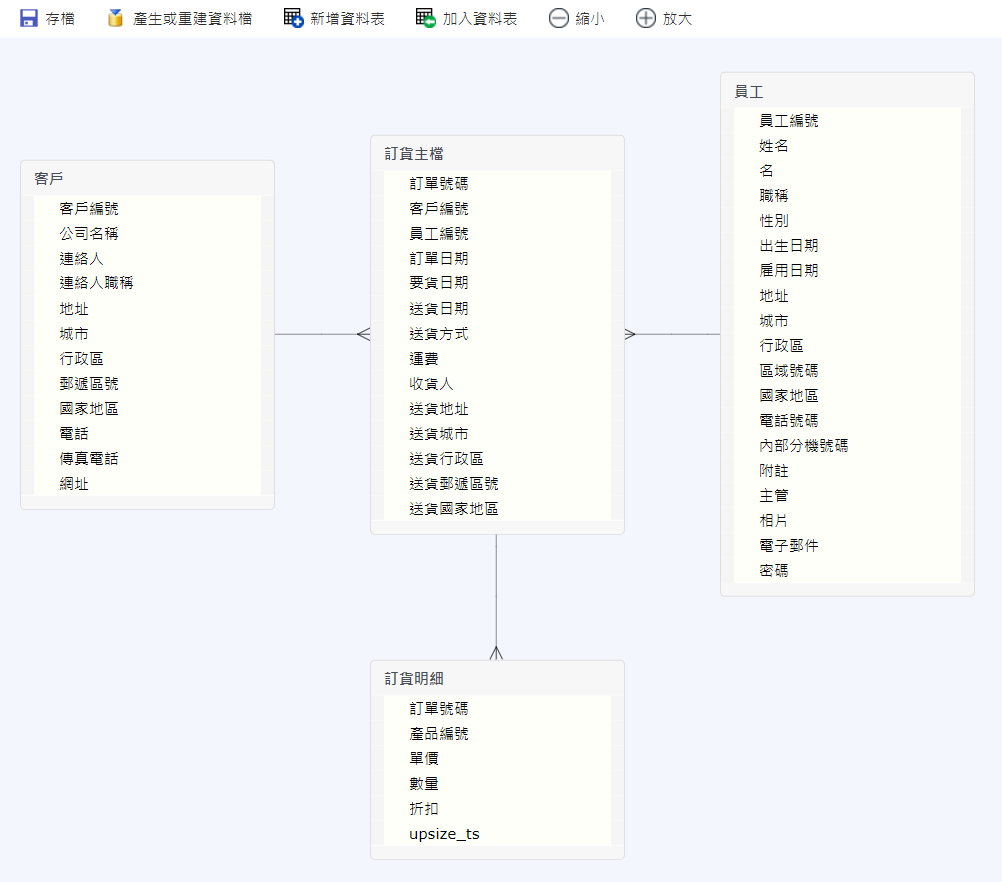Select 員工編號 field in 訂貨主檔 table
The image size is (1002, 882).
[497, 233]
